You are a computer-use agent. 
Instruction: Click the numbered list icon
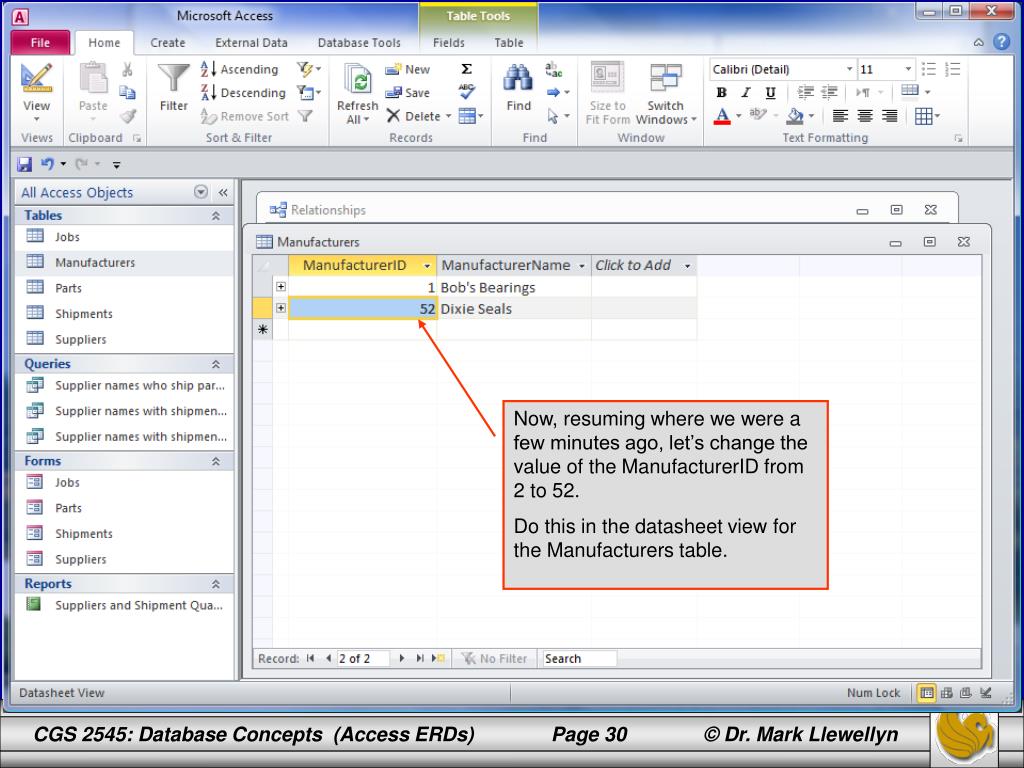coord(953,69)
